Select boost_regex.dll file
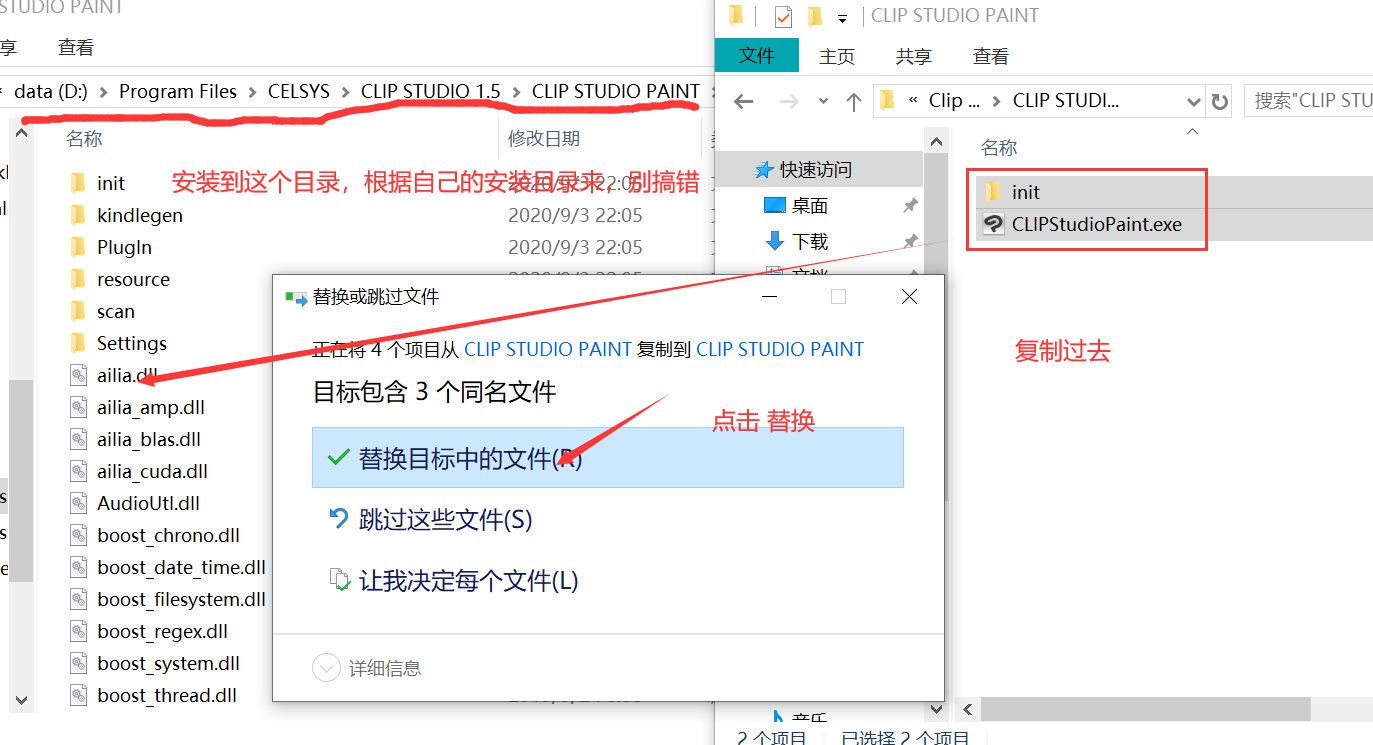 click(x=162, y=631)
